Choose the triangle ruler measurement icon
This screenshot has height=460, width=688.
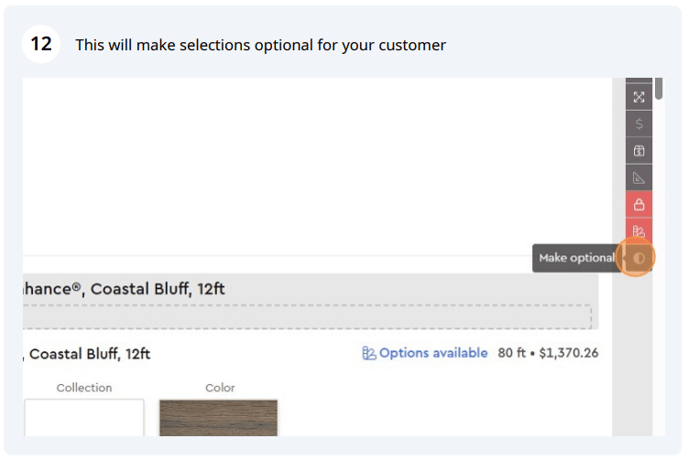point(639,178)
